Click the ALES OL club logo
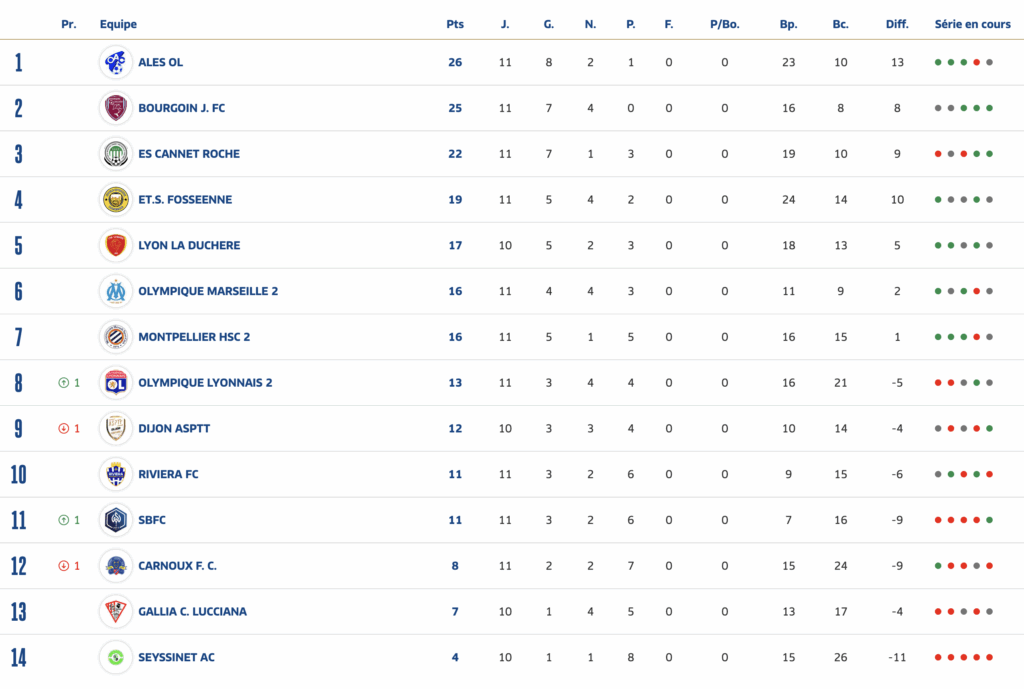Screen dimensions: 1024x689 [x=116, y=62]
